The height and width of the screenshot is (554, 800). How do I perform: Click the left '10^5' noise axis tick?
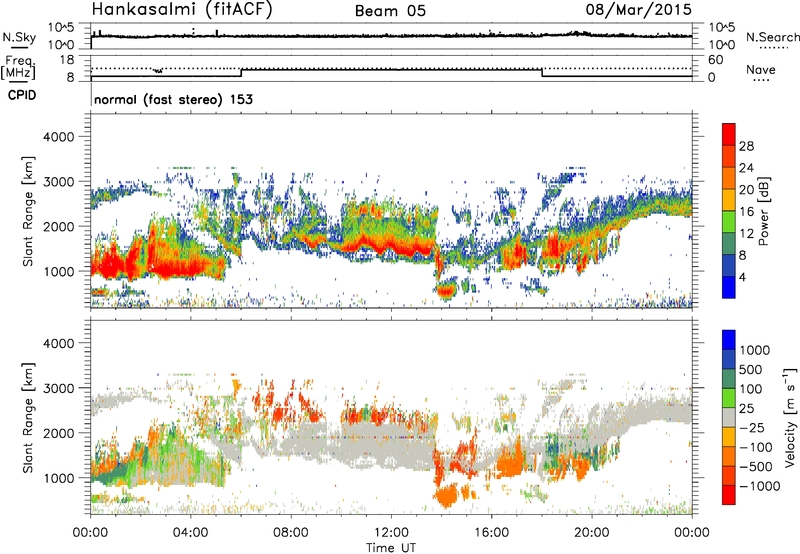[61, 27]
